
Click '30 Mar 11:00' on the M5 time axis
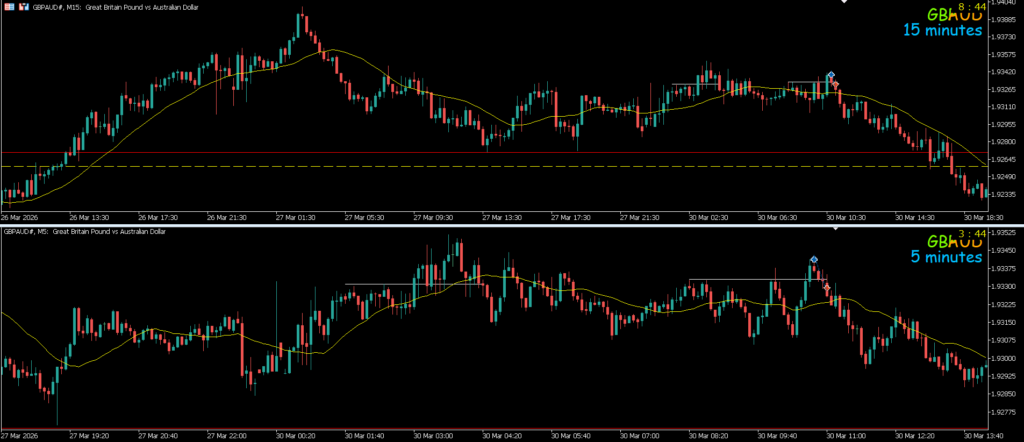click(x=845, y=436)
